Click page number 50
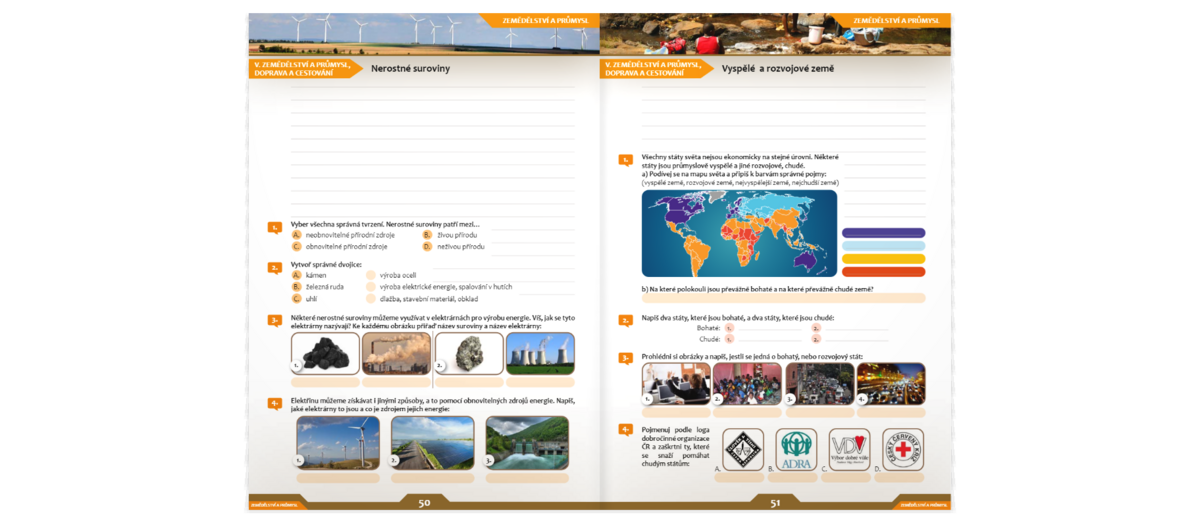Screen dimensions: 1200x523 point(424,503)
